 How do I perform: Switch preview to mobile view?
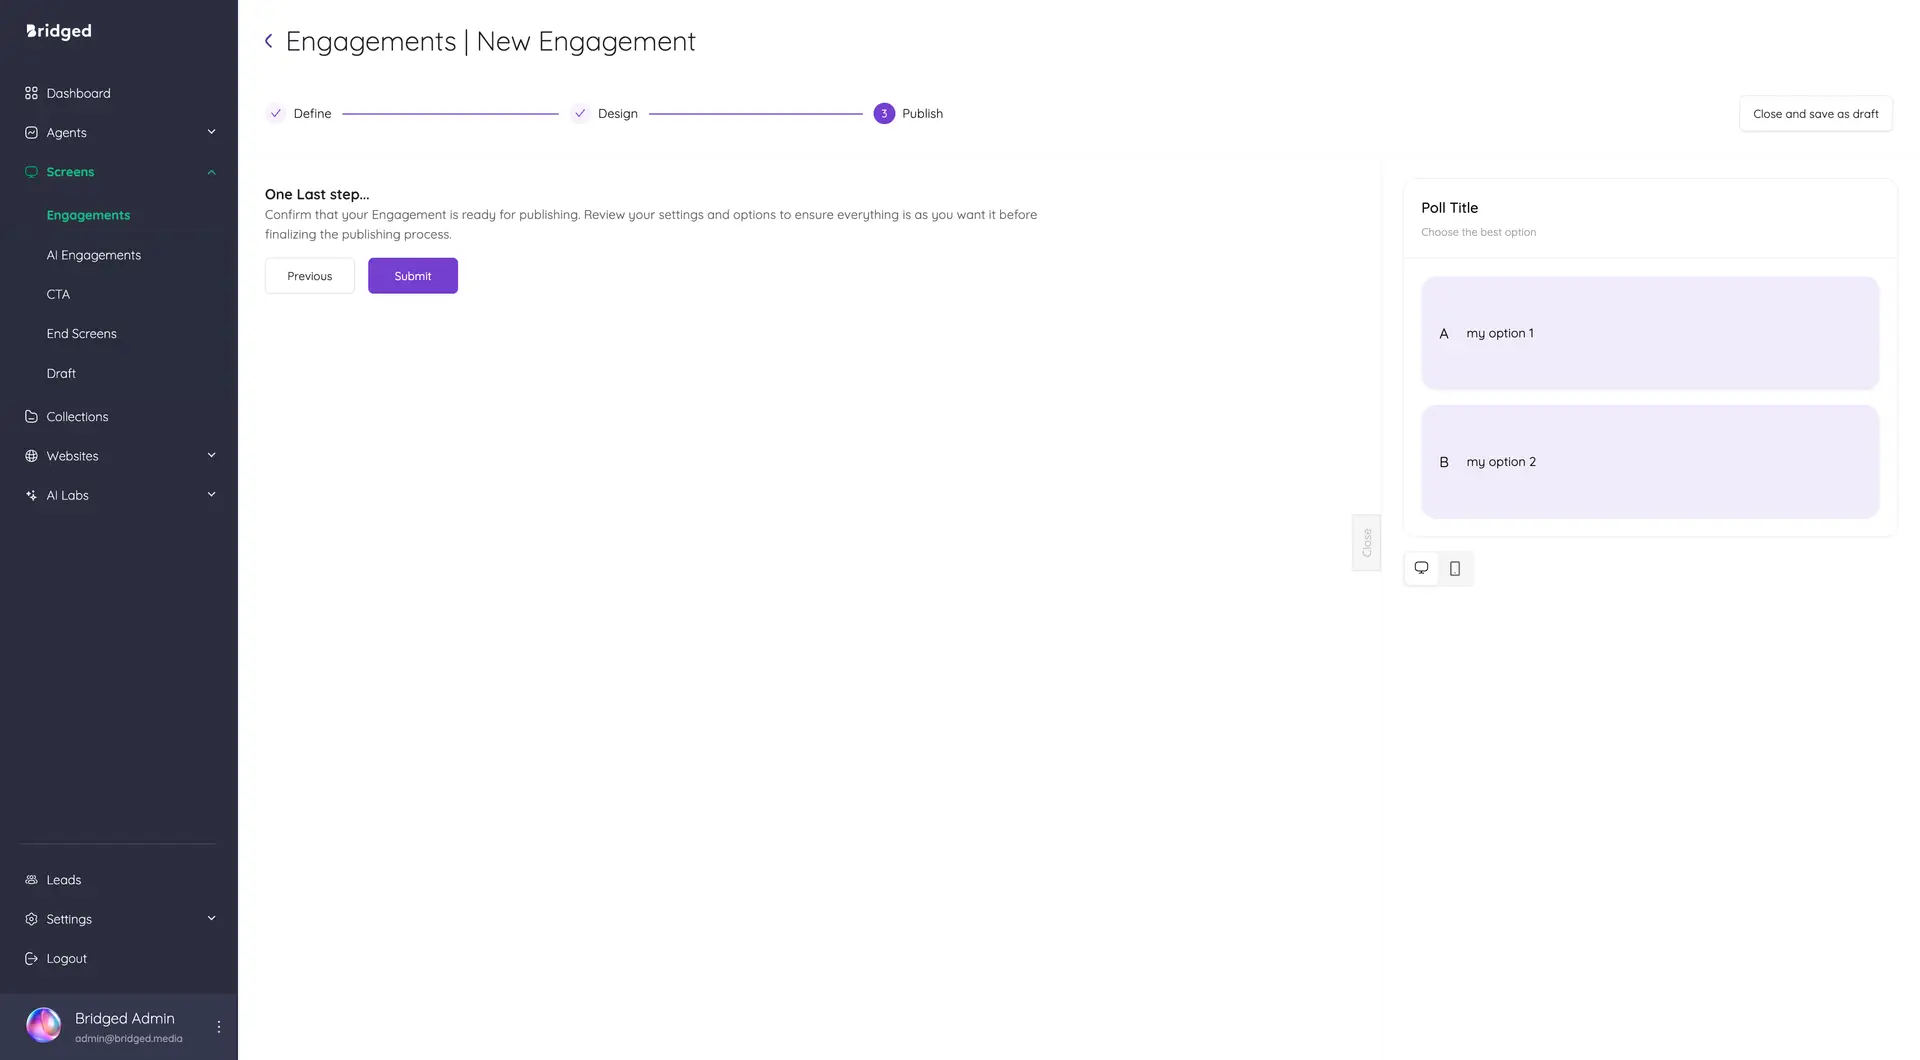click(1455, 568)
